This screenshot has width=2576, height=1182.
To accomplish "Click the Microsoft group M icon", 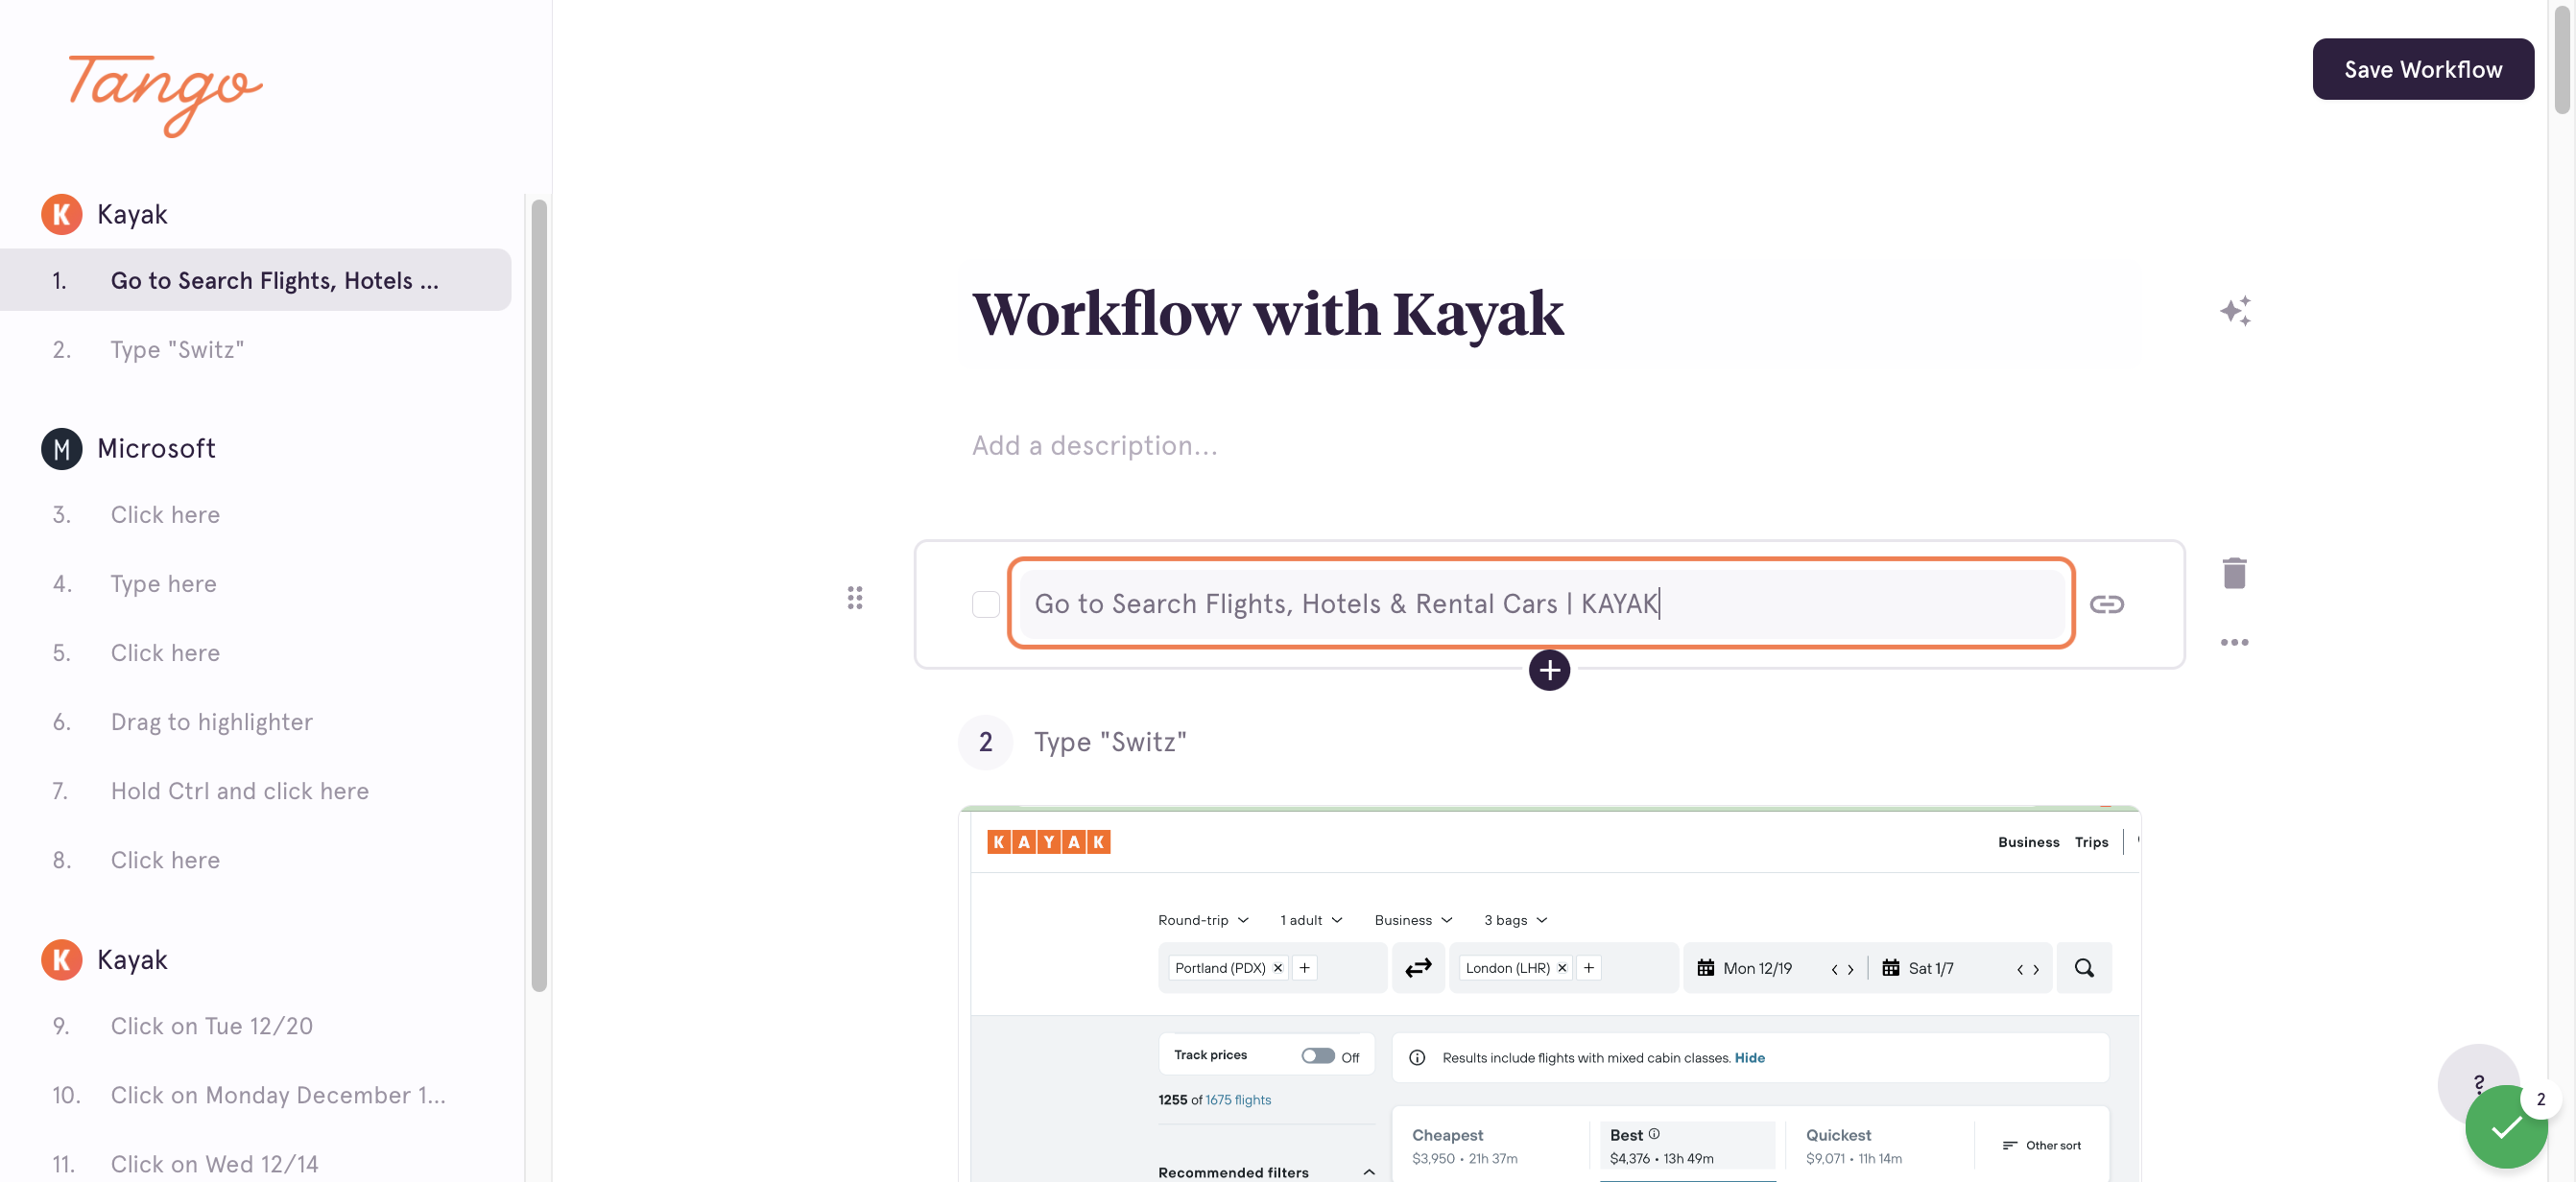I will point(61,449).
